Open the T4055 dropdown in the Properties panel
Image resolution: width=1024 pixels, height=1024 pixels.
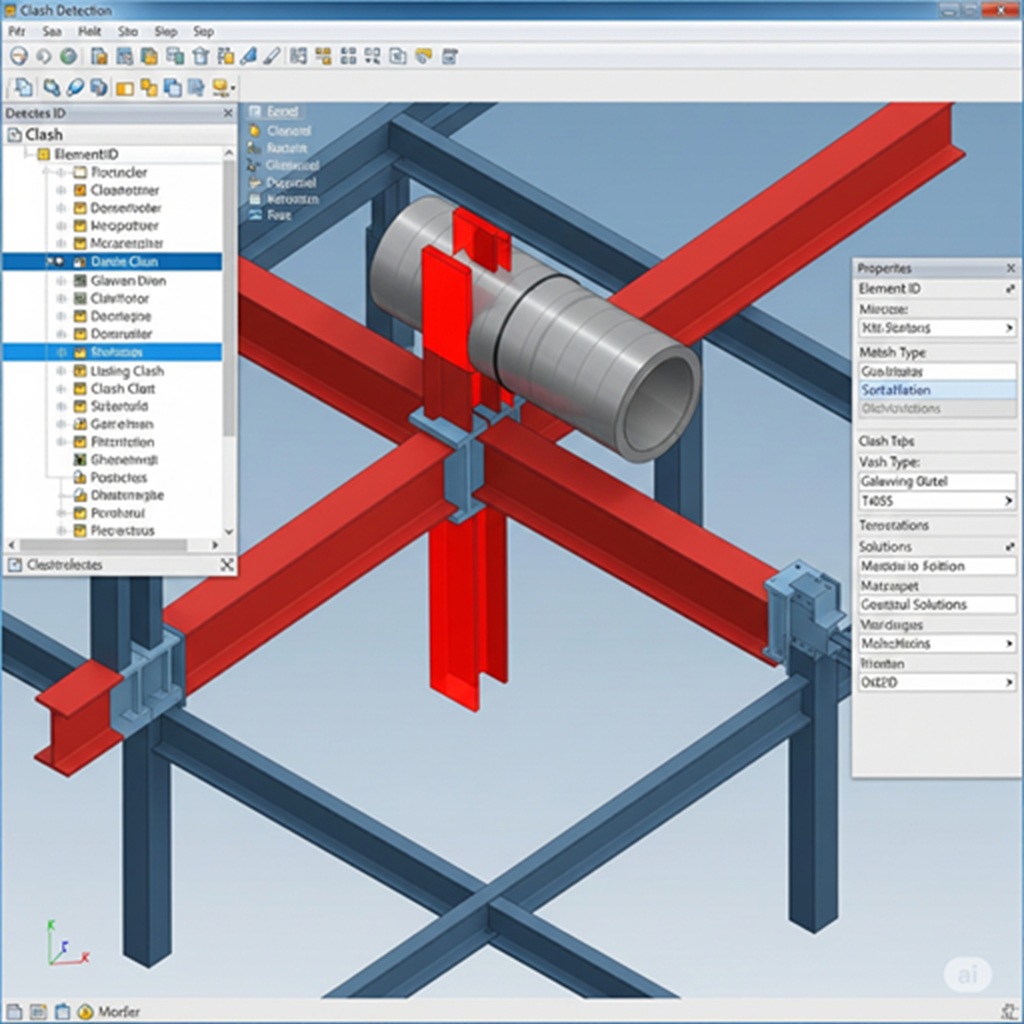[1008, 501]
